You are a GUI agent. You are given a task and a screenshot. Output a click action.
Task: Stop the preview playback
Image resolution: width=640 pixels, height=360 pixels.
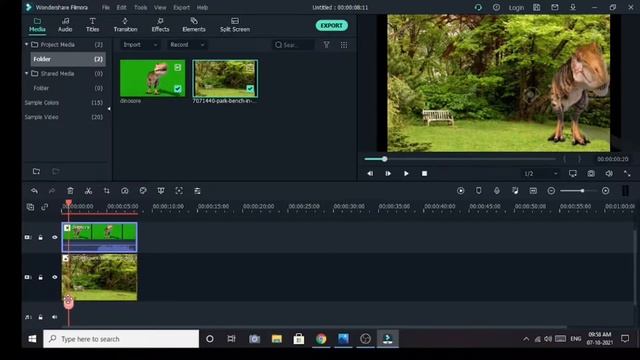[424, 173]
